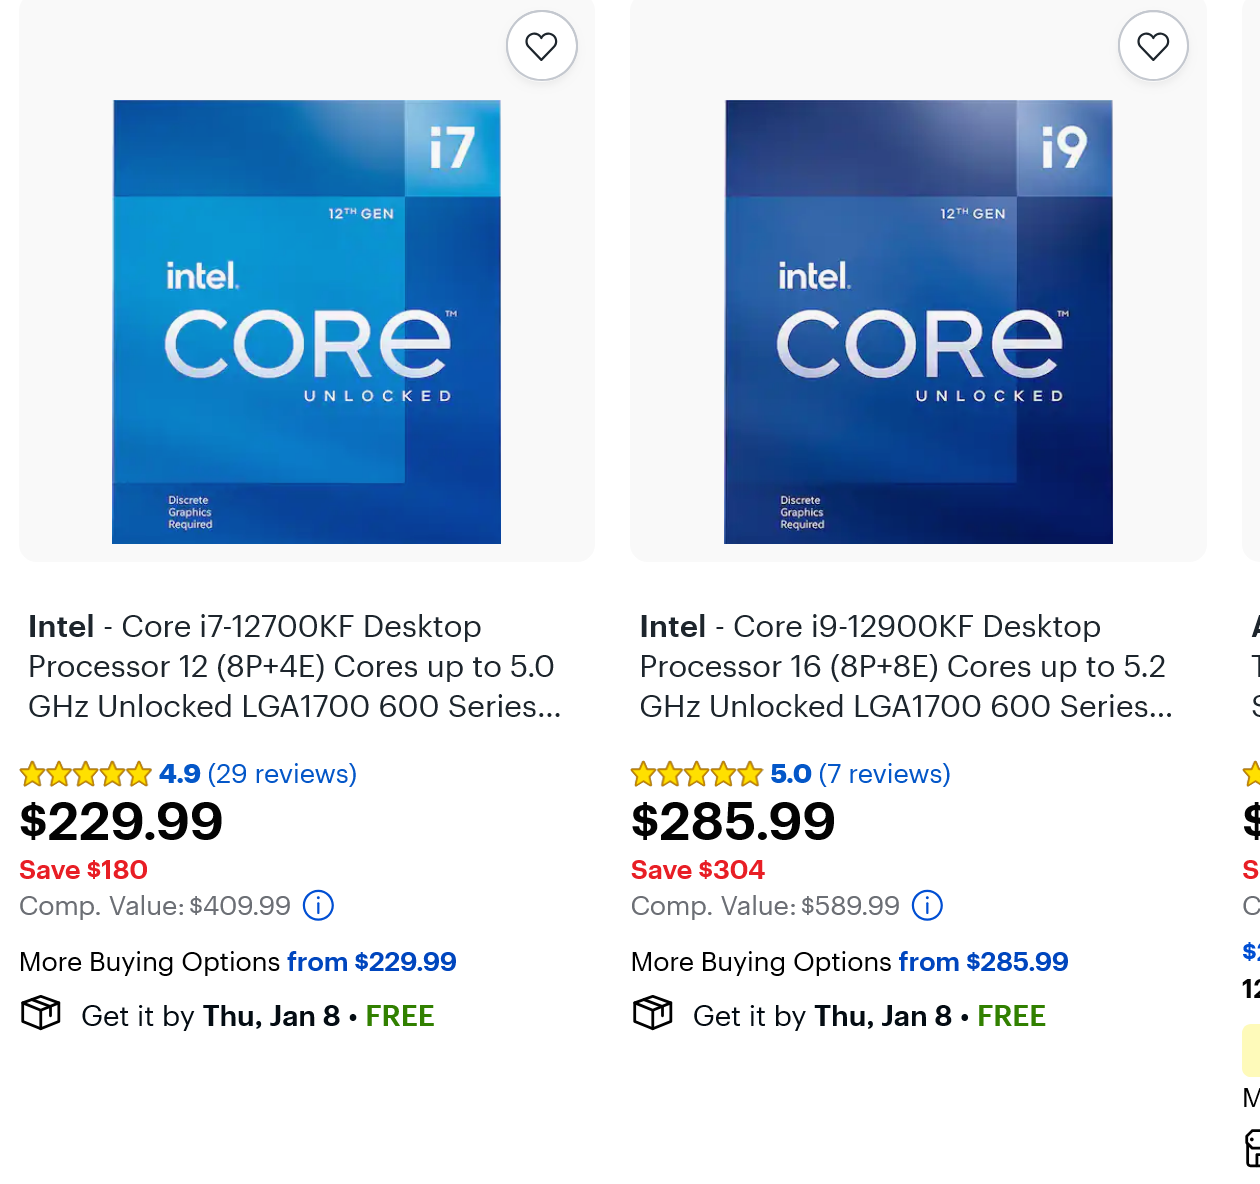Open Core i7-12700KF product title link
1260x1184 pixels.
pyautogui.click(x=294, y=666)
